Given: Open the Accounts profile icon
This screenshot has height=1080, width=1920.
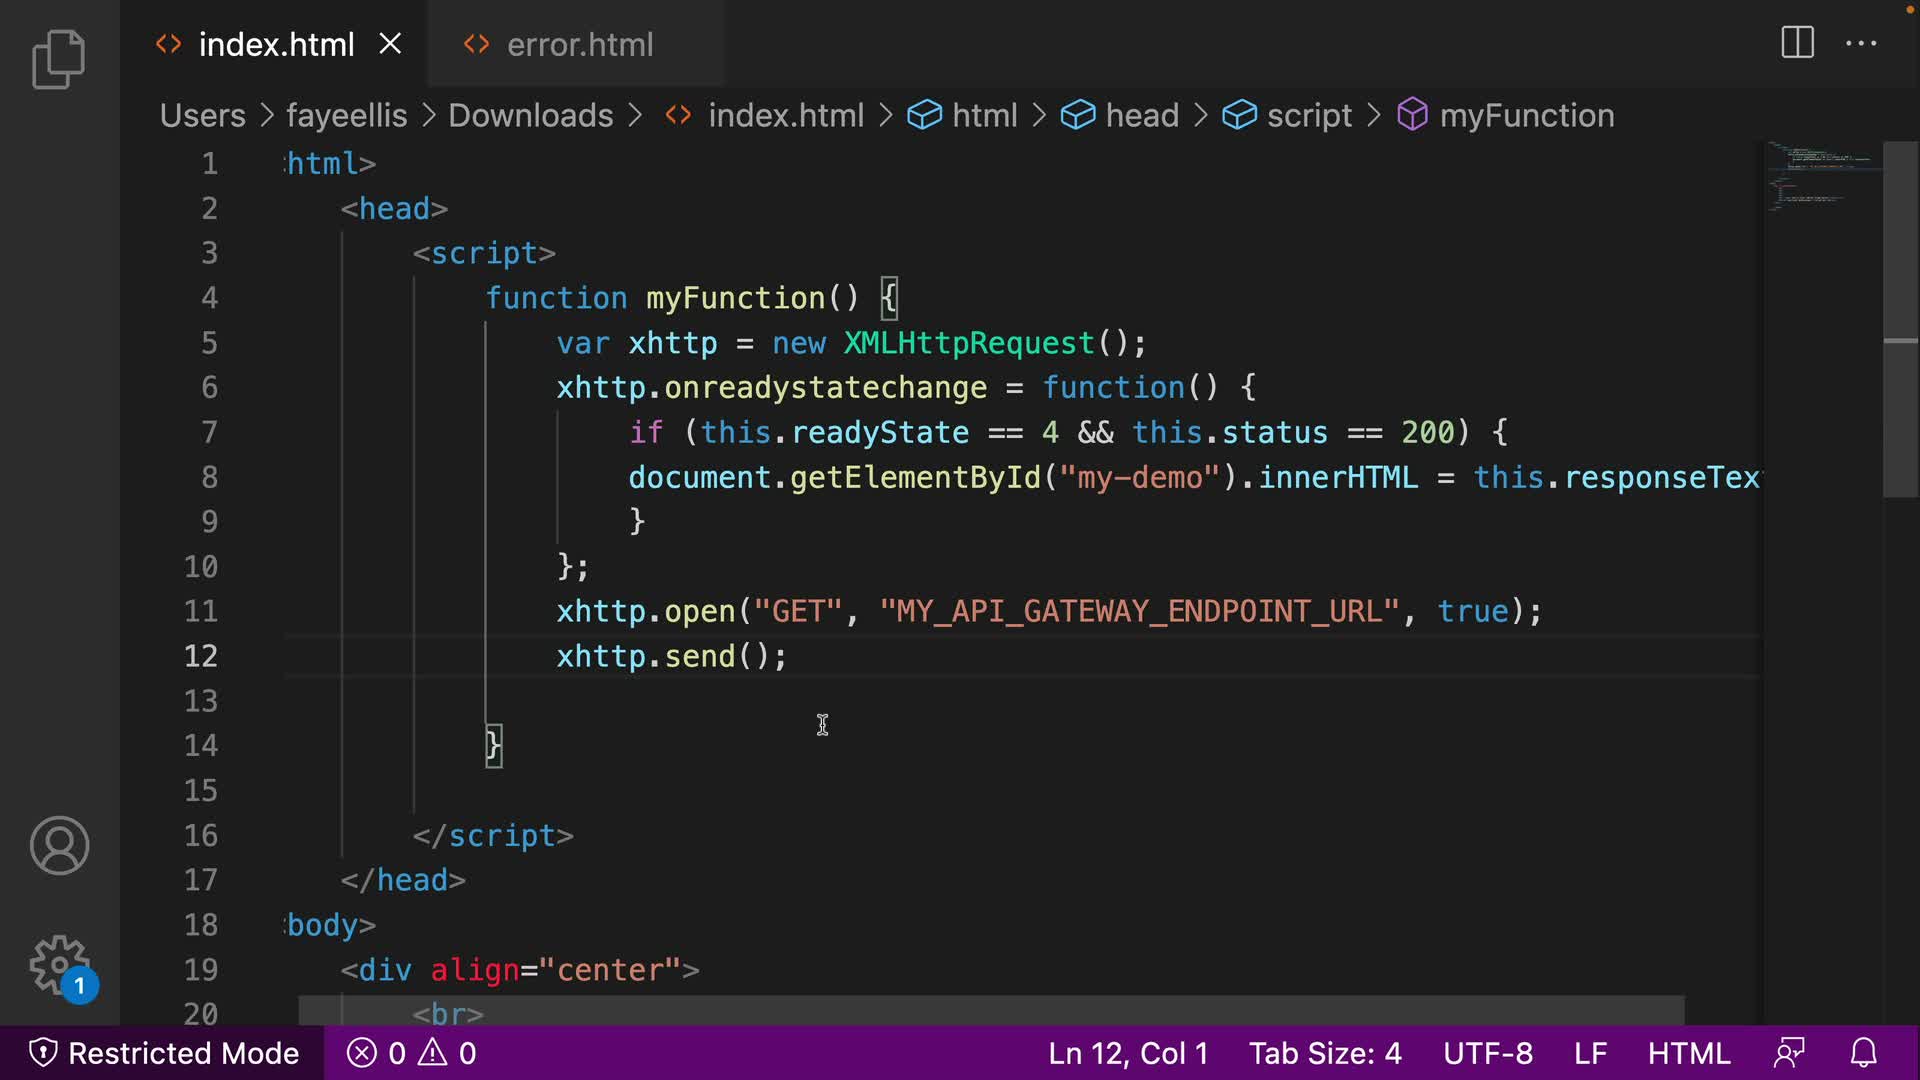Looking at the screenshot, I should click(x=59, y=846).
